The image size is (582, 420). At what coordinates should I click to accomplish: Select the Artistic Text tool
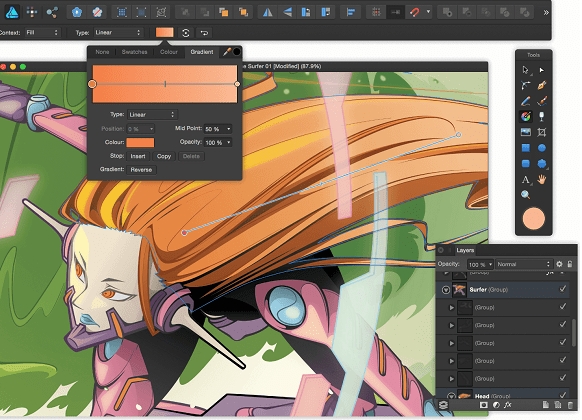pyautogui.click(x=525, y=180)
